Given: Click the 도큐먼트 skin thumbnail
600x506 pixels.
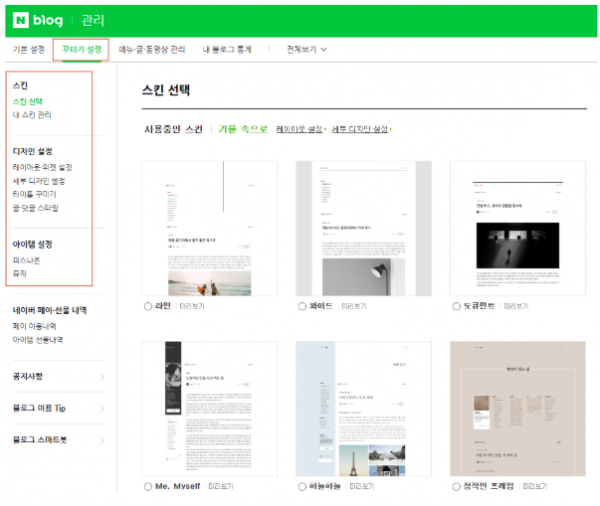Looking at the screenshot, I should [518, 228].
